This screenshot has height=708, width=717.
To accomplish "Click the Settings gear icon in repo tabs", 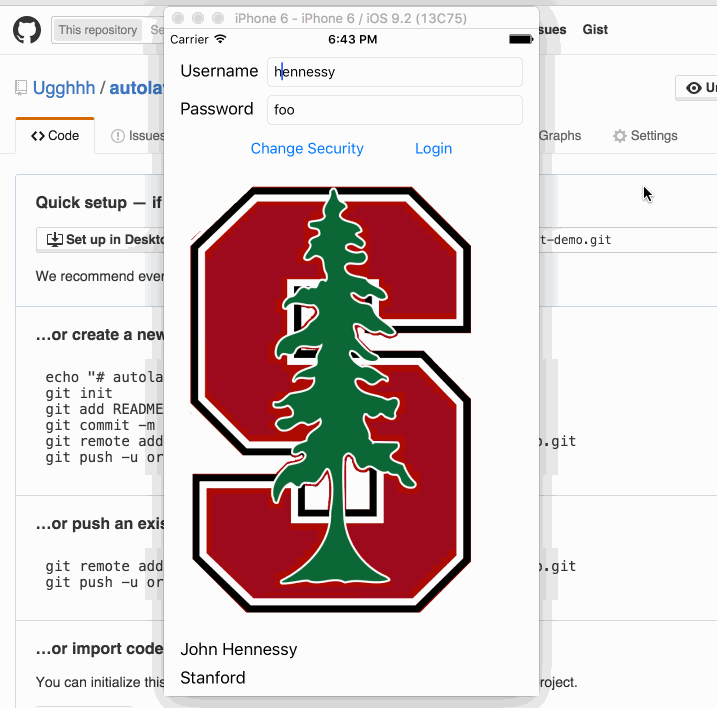I will [620, 136].
